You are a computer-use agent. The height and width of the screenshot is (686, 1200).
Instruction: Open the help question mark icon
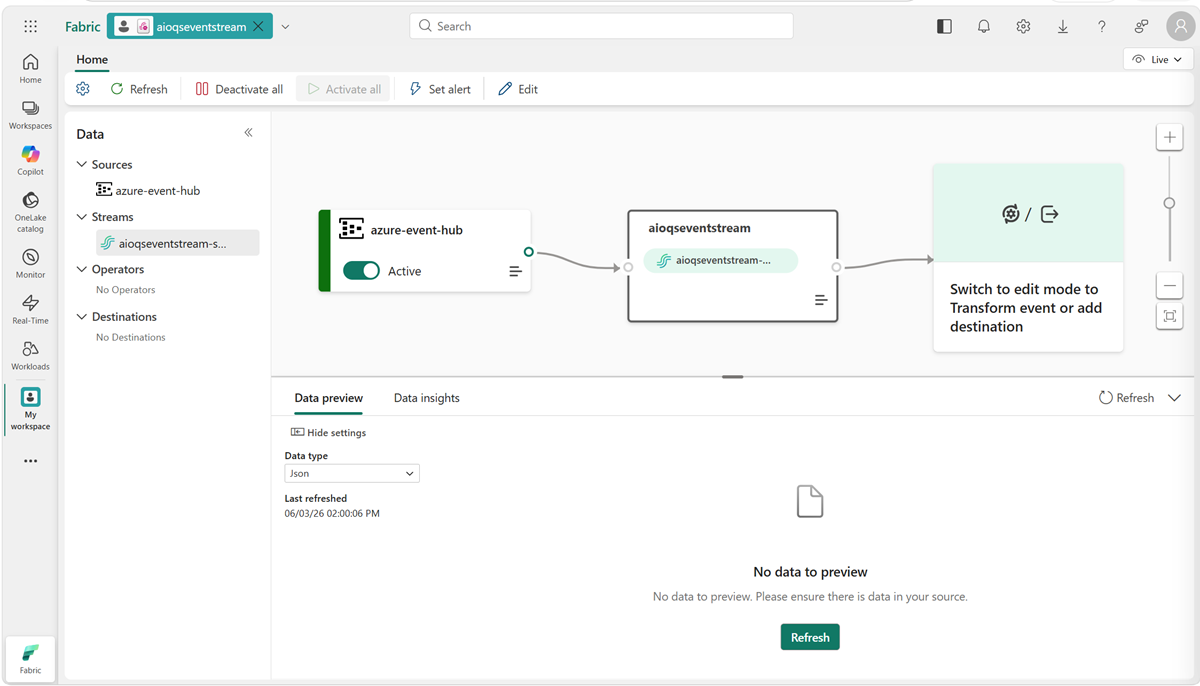point(1102,27)
